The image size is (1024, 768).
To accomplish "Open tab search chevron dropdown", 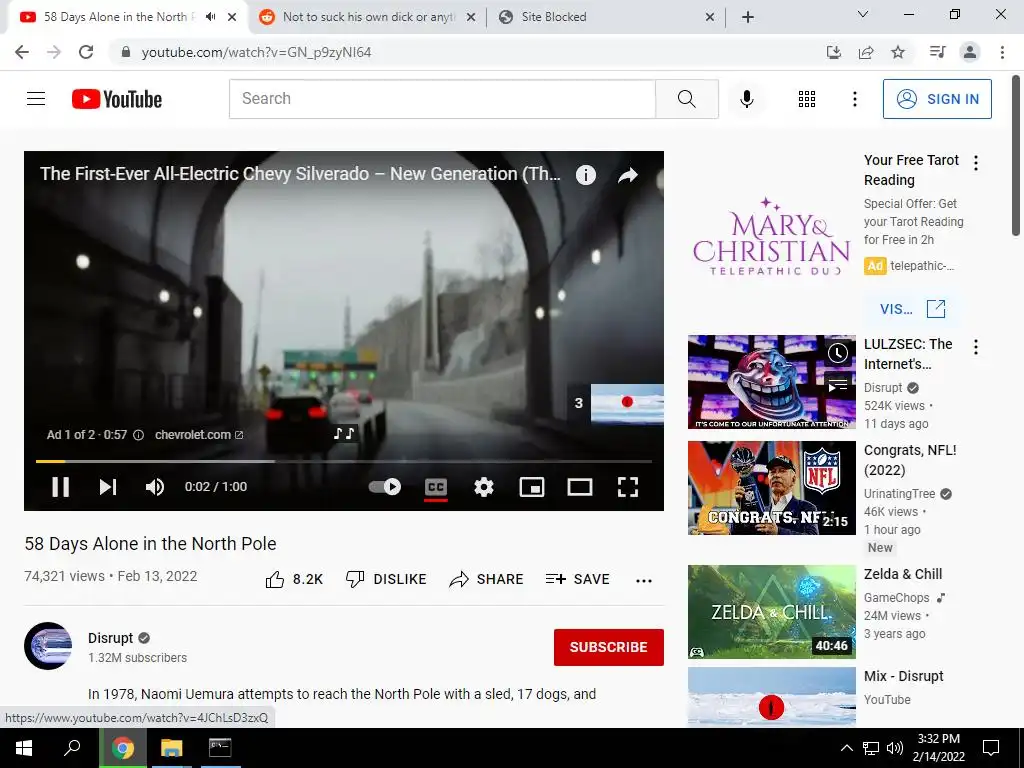I will coord(862,14).
